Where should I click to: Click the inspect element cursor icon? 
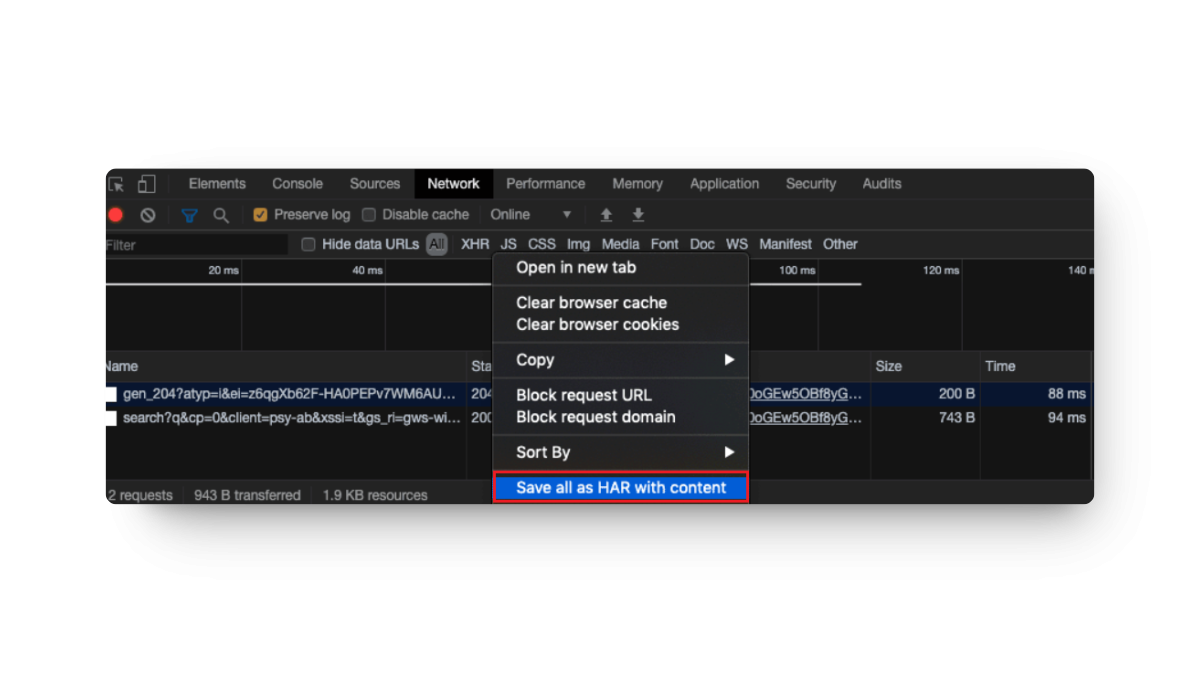click(115, 183)
